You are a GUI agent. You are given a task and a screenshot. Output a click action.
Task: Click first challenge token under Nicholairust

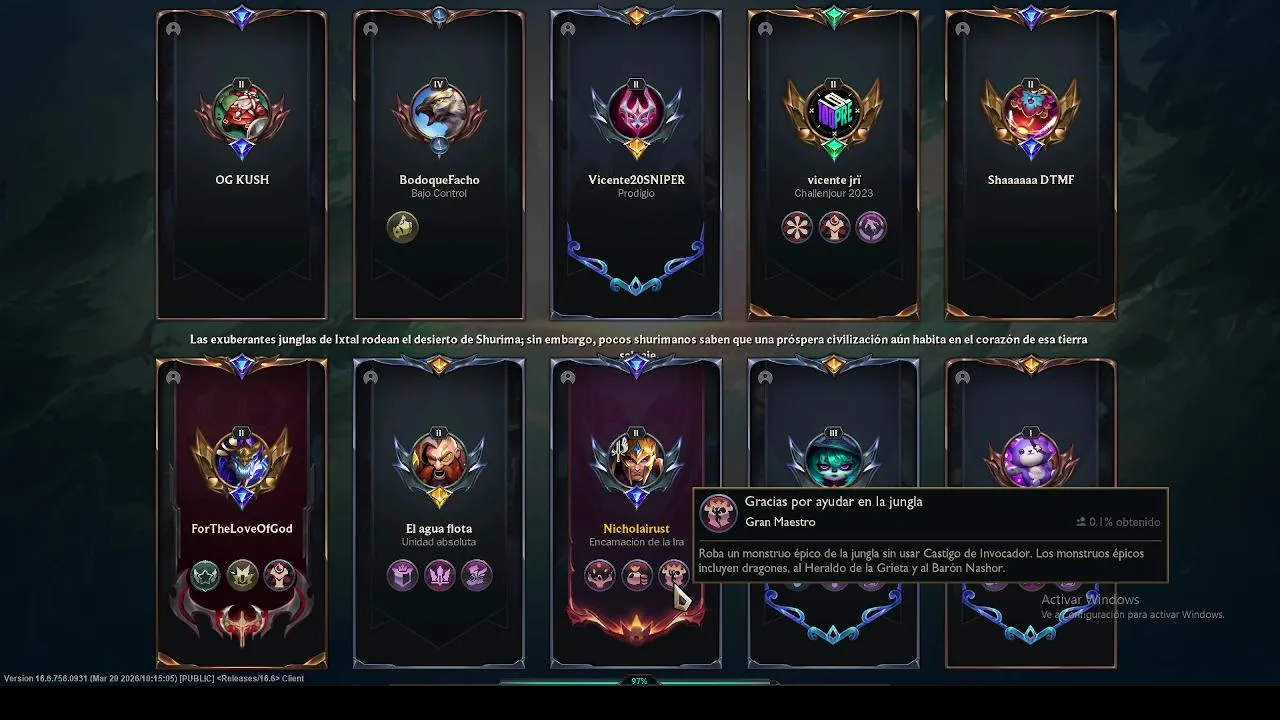click(600, 575)
